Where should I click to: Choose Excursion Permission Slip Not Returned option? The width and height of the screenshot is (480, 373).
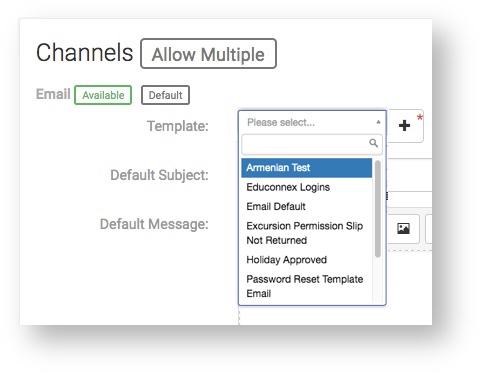tap(307, 233)
